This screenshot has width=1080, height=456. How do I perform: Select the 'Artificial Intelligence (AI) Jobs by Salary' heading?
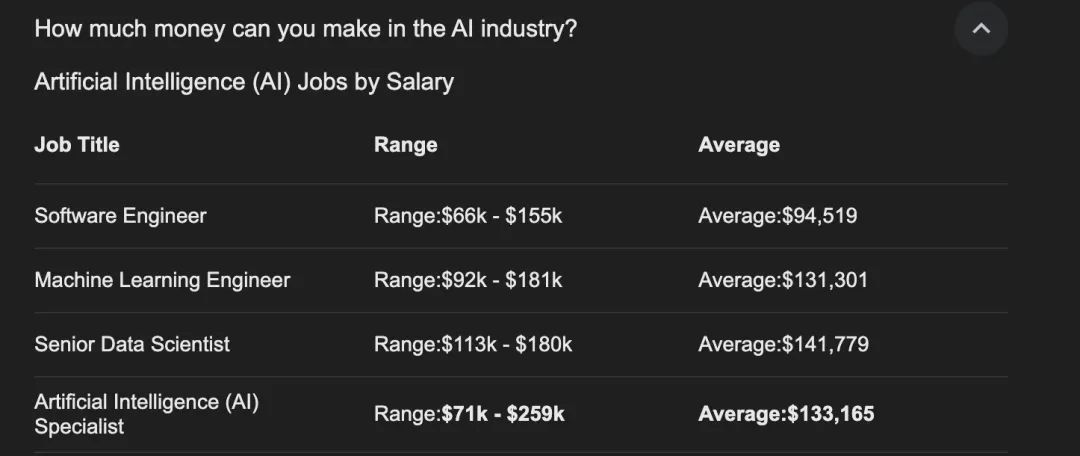(244, 82)
